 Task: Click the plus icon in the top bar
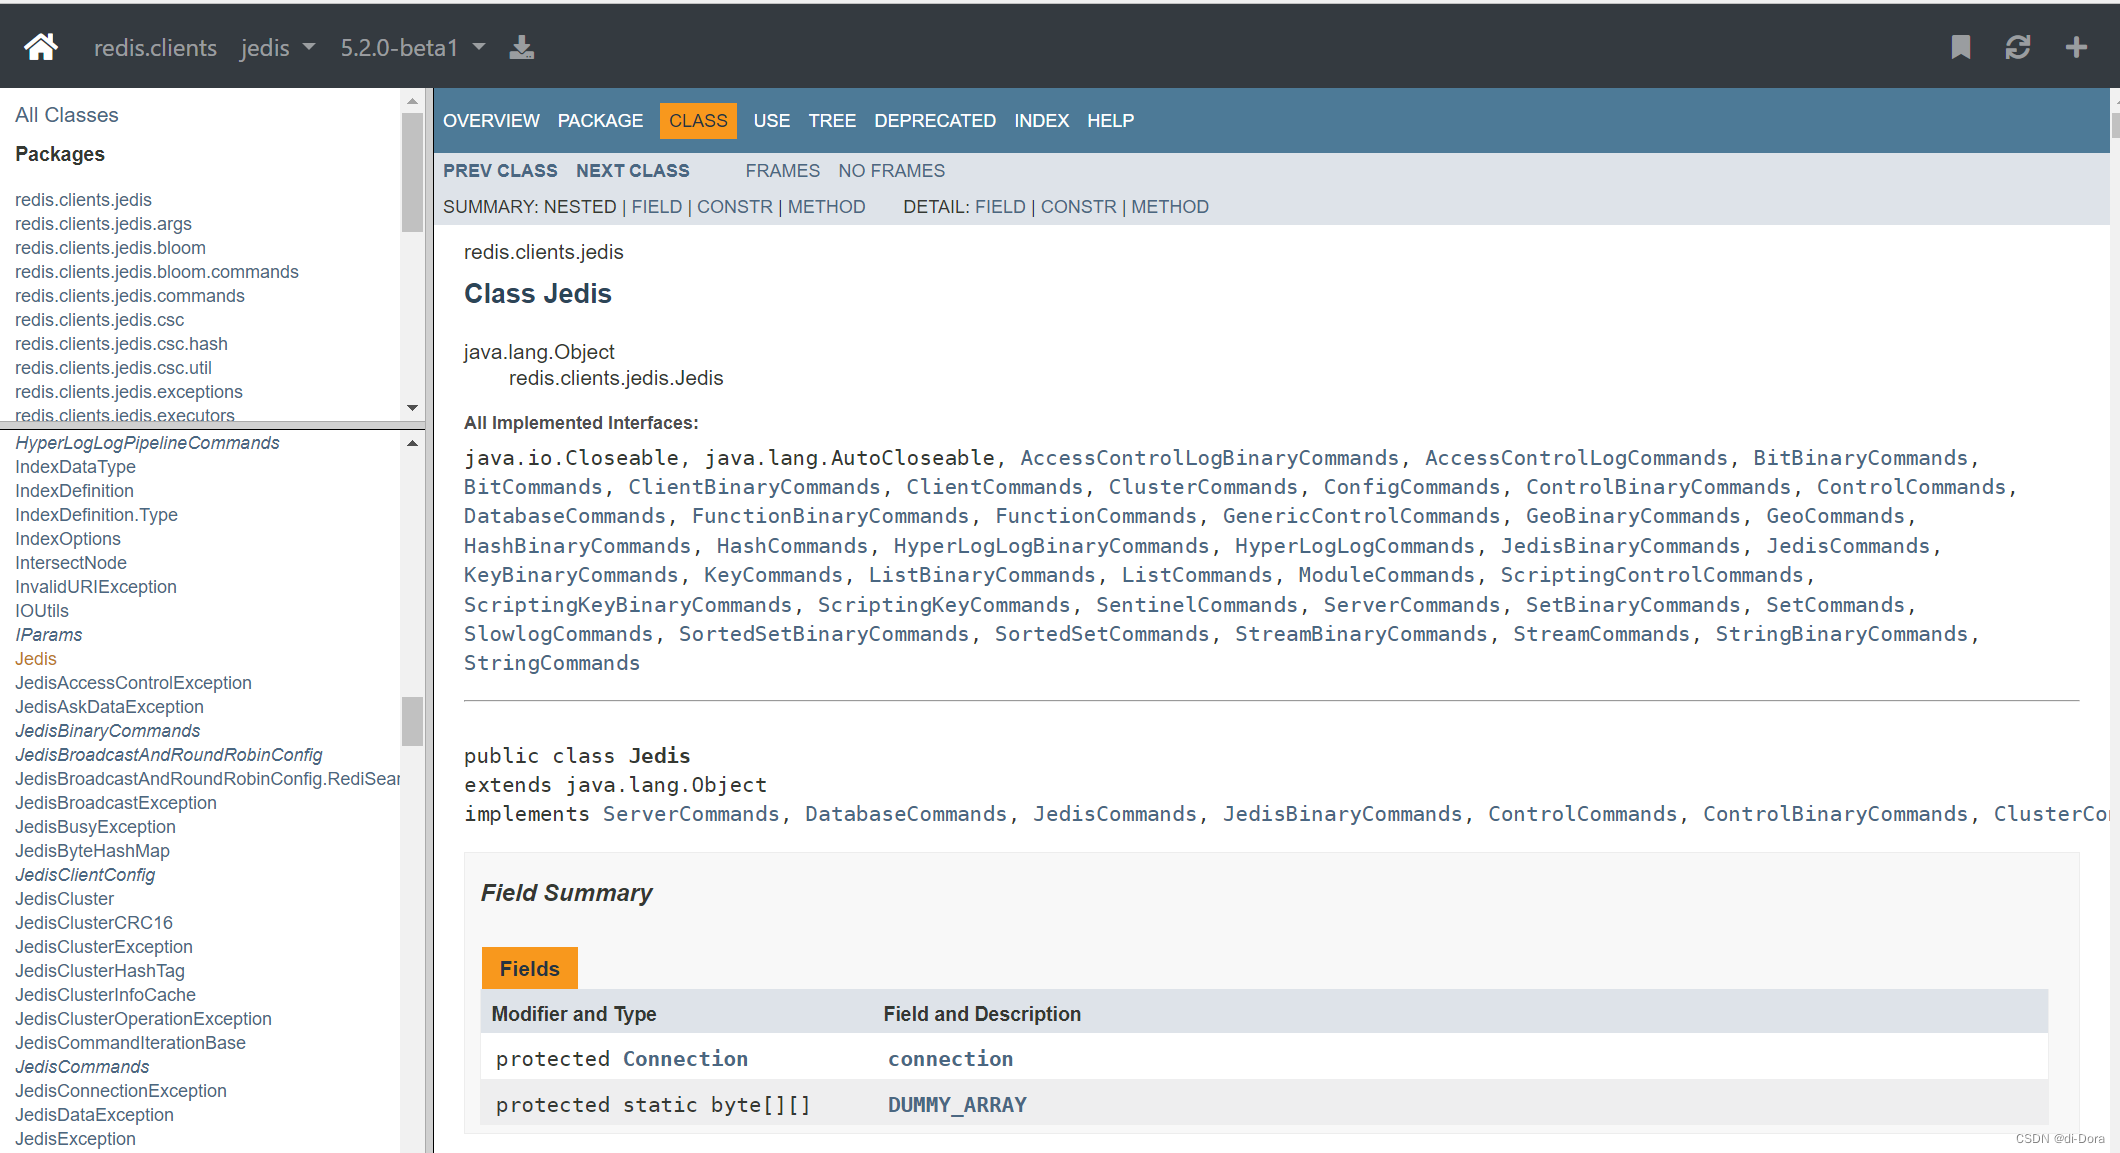pyautogui.click(x=2076, y=46)
